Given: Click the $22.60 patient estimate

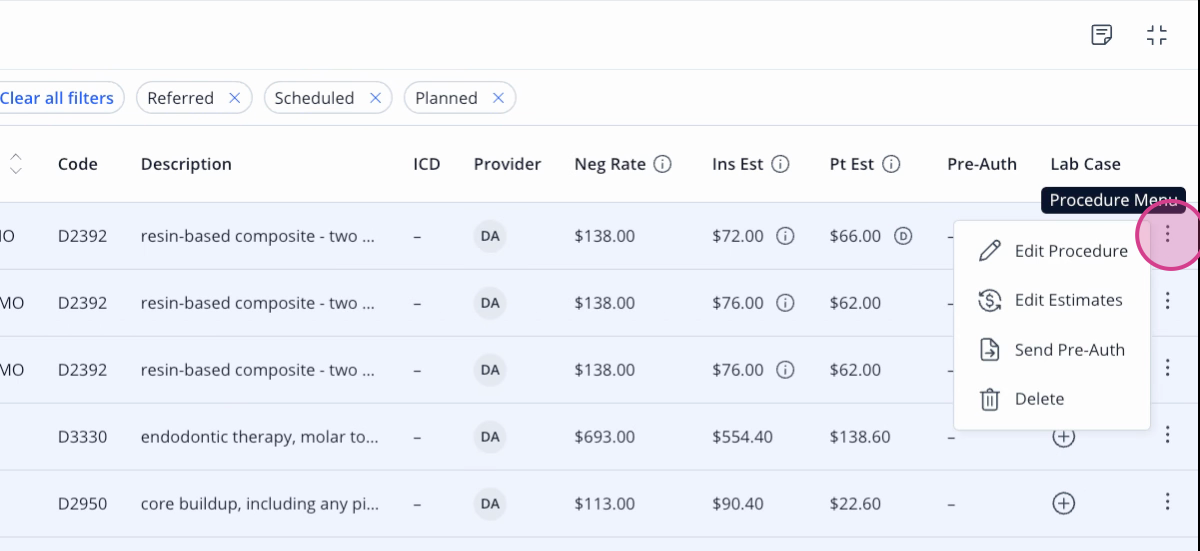Looking at the screenshot, I should 856,504.
